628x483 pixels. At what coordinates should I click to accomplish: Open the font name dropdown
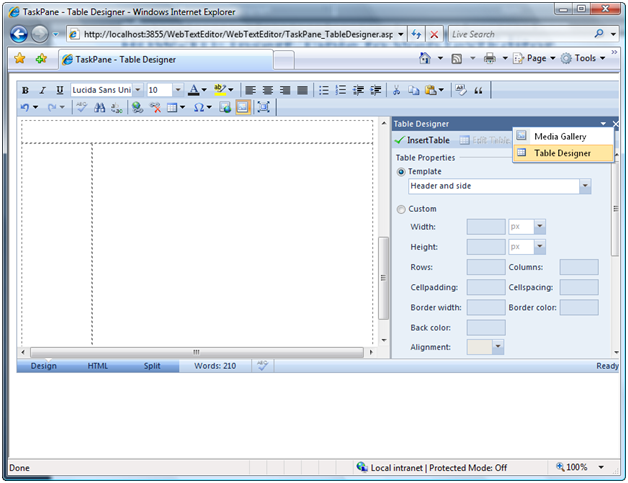tap(137, 90)
